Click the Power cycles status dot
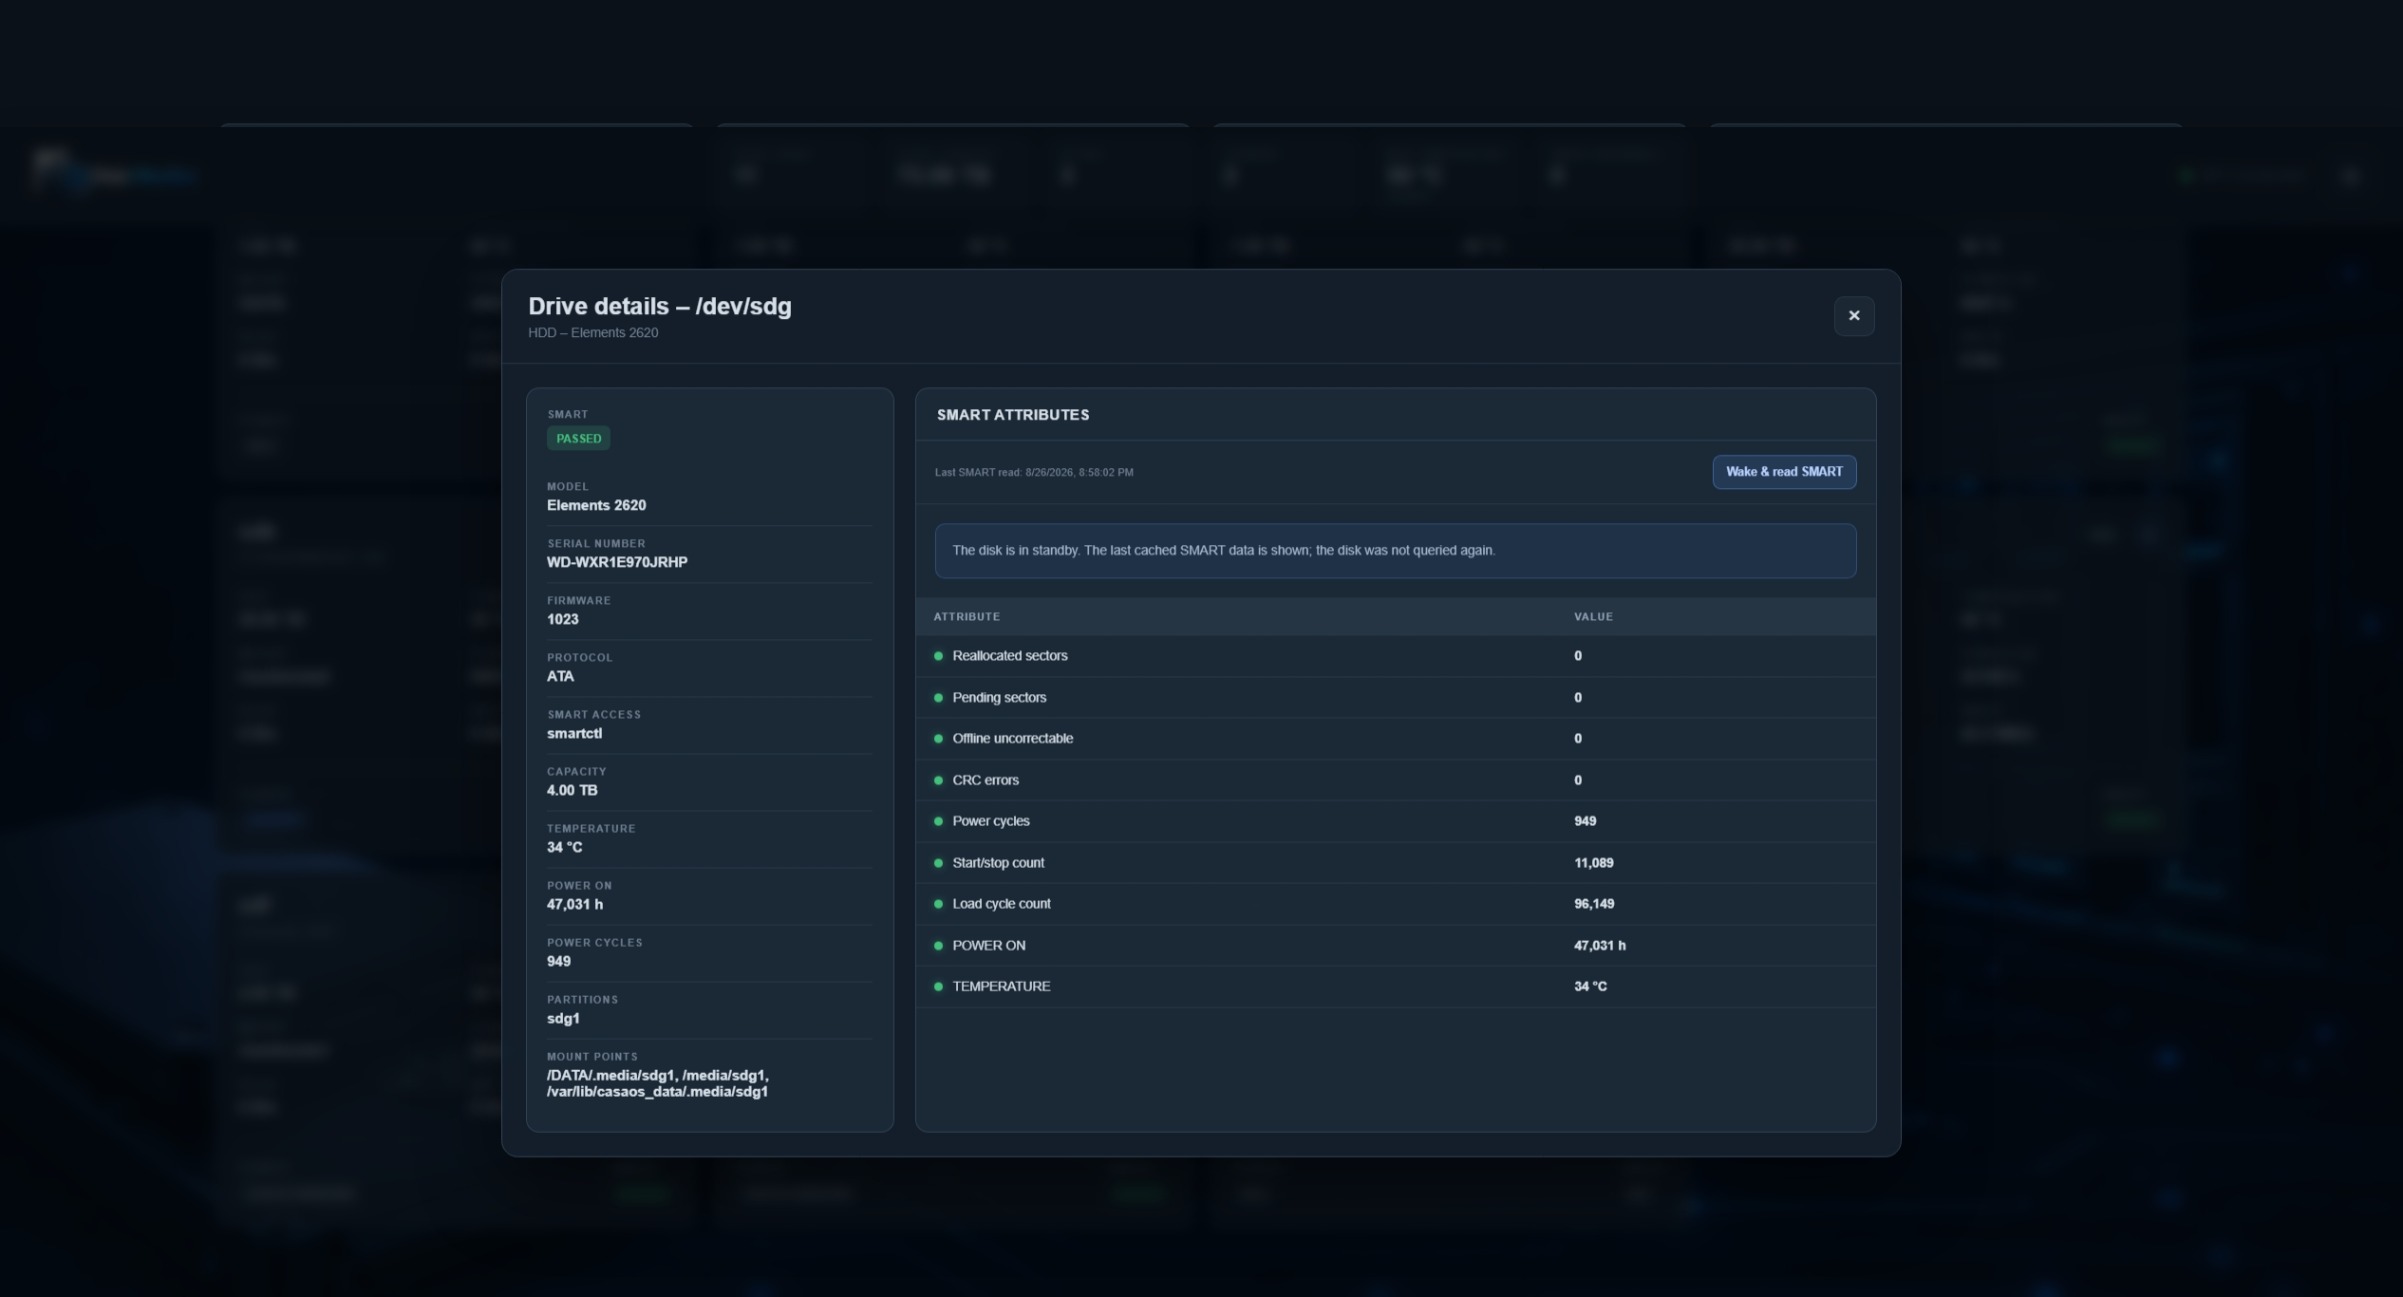Screen dimensions: 2403x1297 (938, 821)
